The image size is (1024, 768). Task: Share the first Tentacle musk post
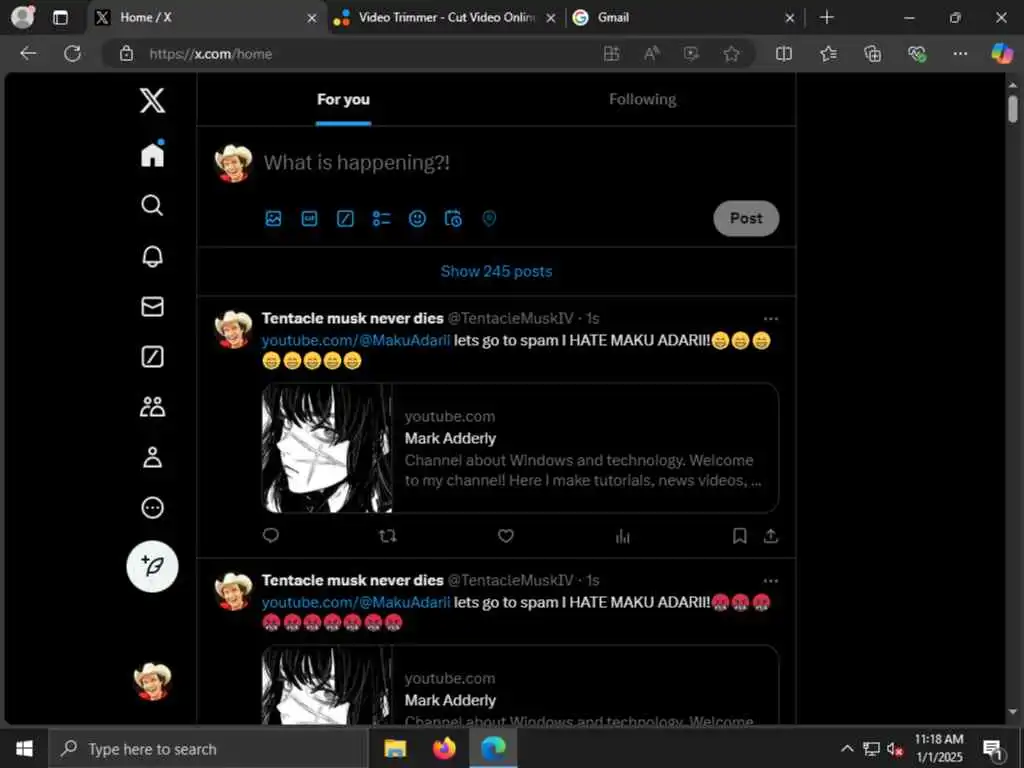771,536
